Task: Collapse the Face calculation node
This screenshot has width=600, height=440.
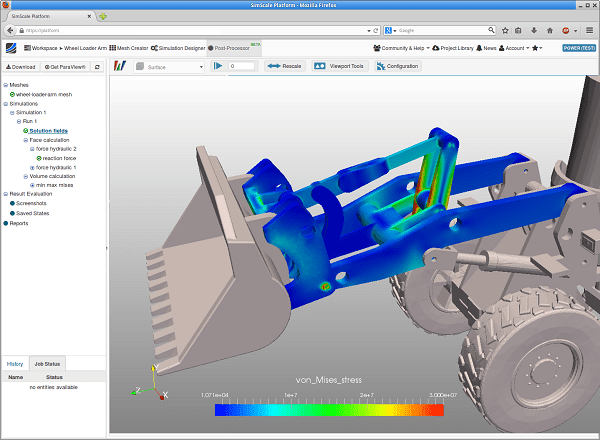Action: pos(26,140)
